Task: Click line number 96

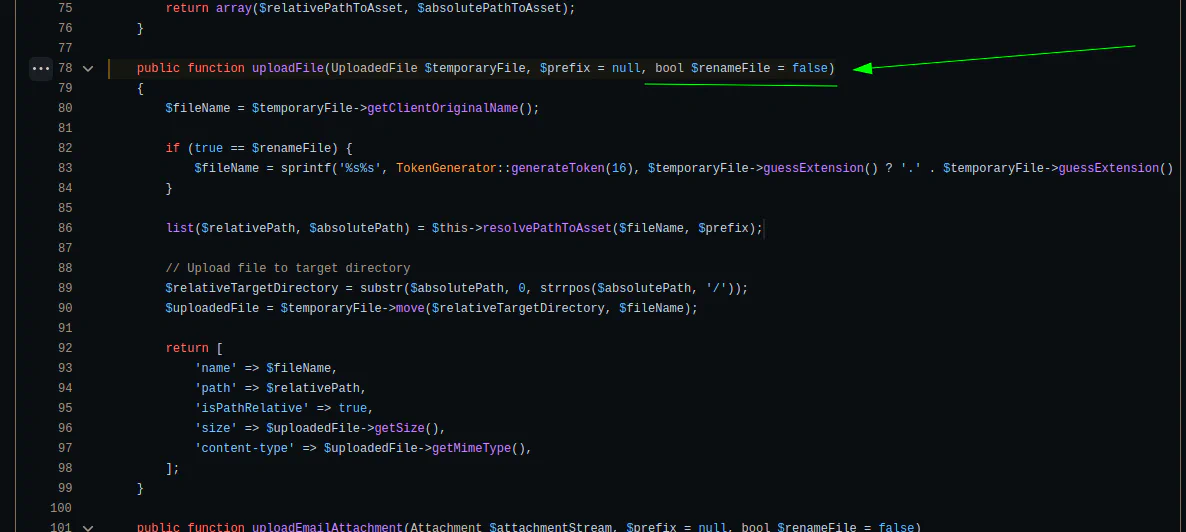Action: point(65,428)
